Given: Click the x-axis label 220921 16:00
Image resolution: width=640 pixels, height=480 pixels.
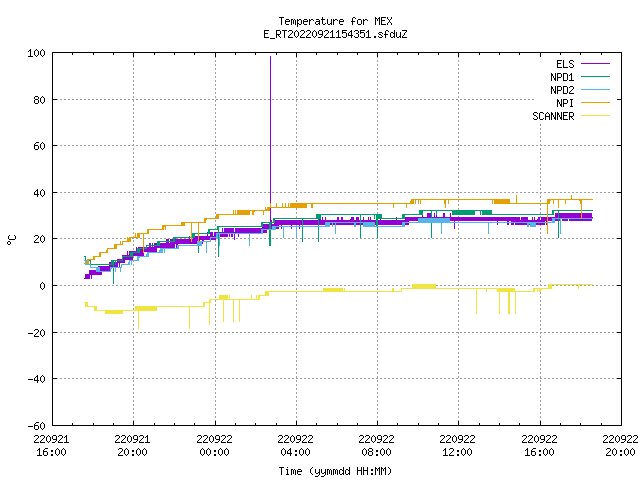Looking at the screenshot, I should click(x=51, y=446).
